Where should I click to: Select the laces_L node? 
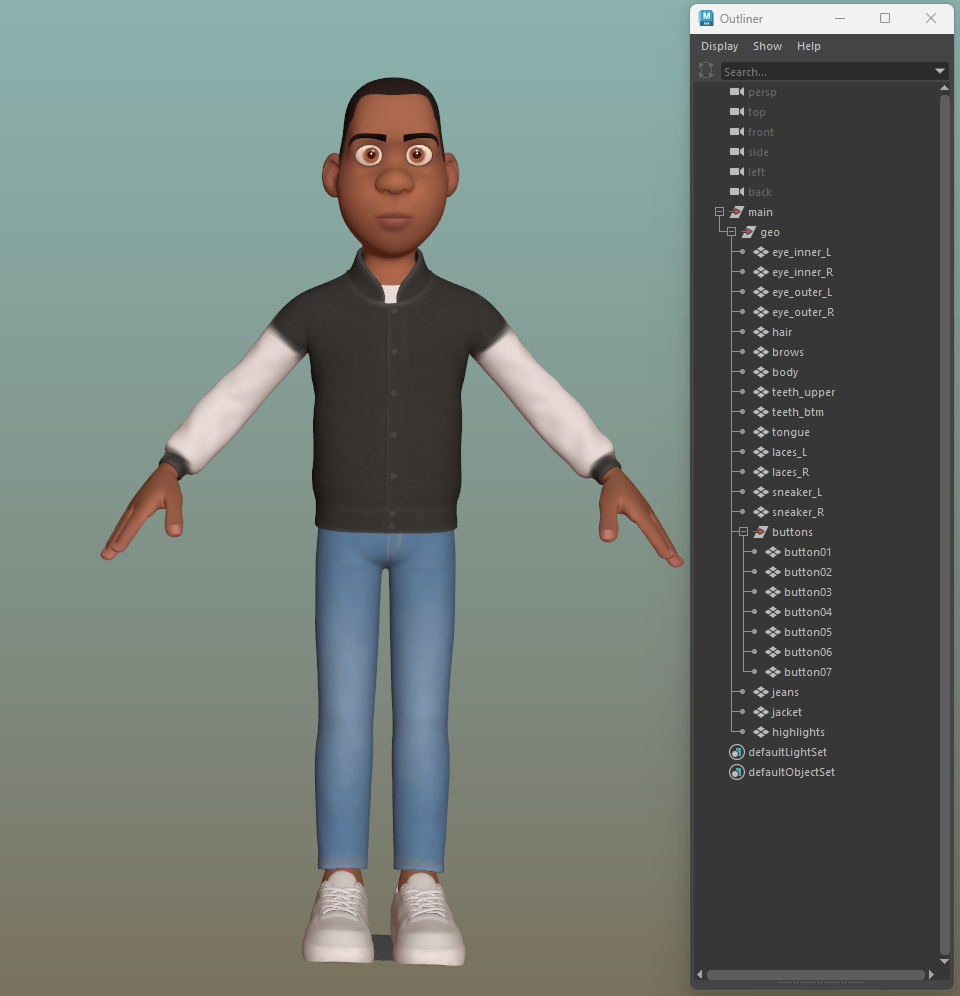pos(789,452)
